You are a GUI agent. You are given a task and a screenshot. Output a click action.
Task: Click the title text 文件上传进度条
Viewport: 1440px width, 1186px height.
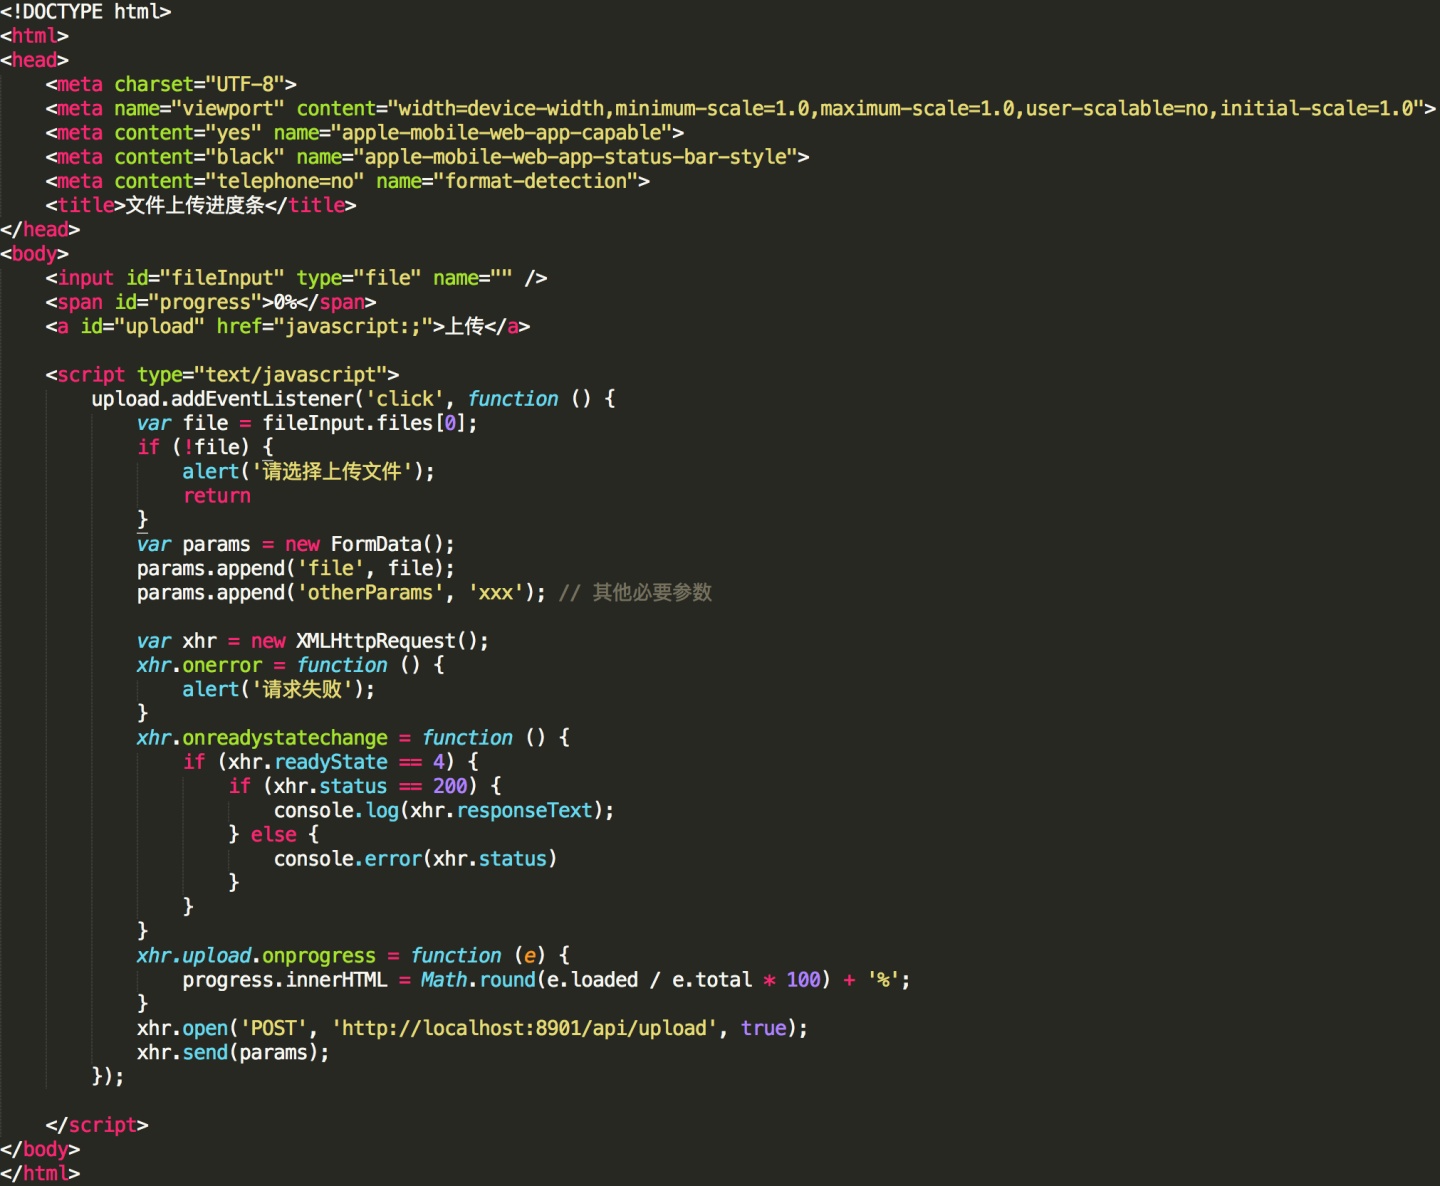coord(195,205)
